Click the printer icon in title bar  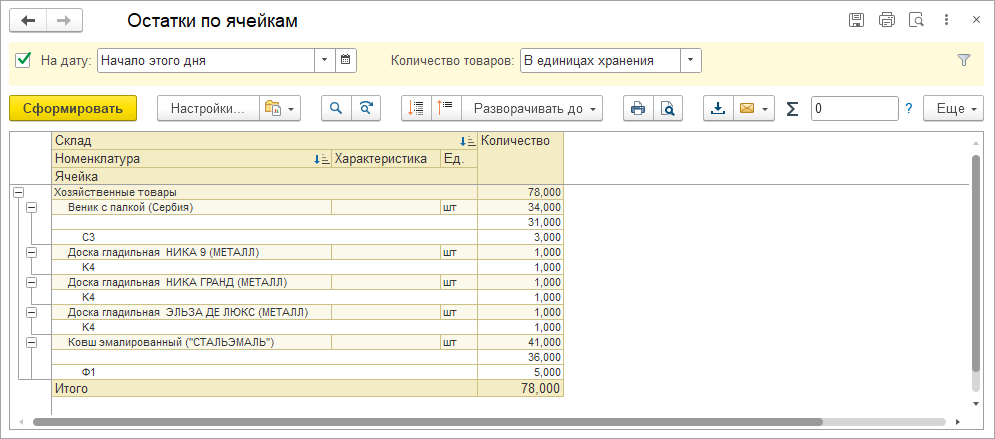point(886,20)
